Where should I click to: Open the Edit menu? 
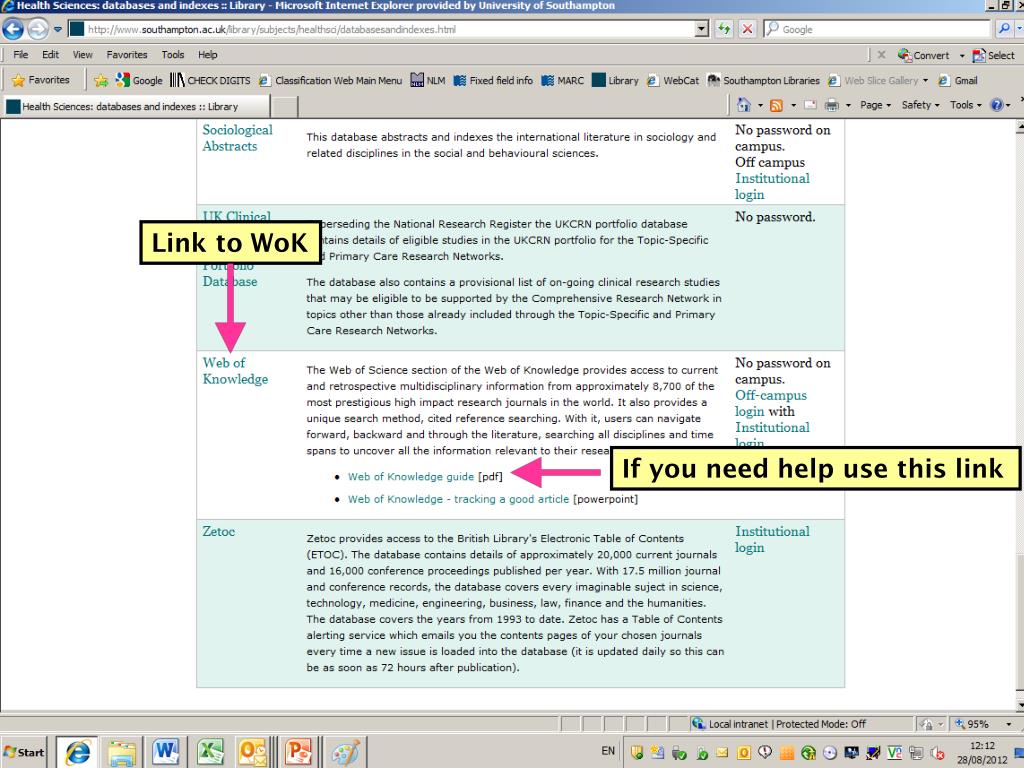[x=50, y=55]
